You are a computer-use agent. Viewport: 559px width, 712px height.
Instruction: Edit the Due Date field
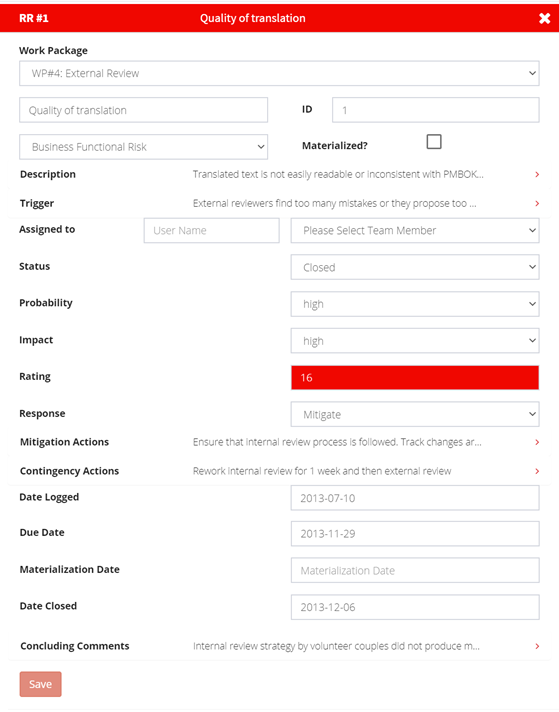[415, 534]
